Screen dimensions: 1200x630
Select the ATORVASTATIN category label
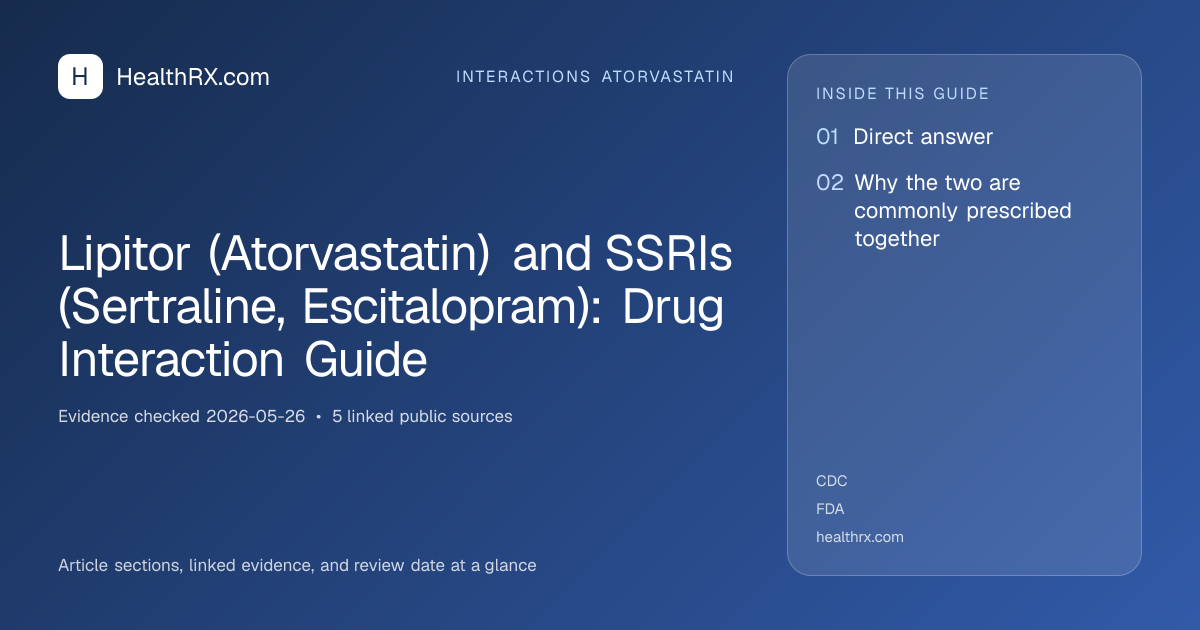coord(668,77)
